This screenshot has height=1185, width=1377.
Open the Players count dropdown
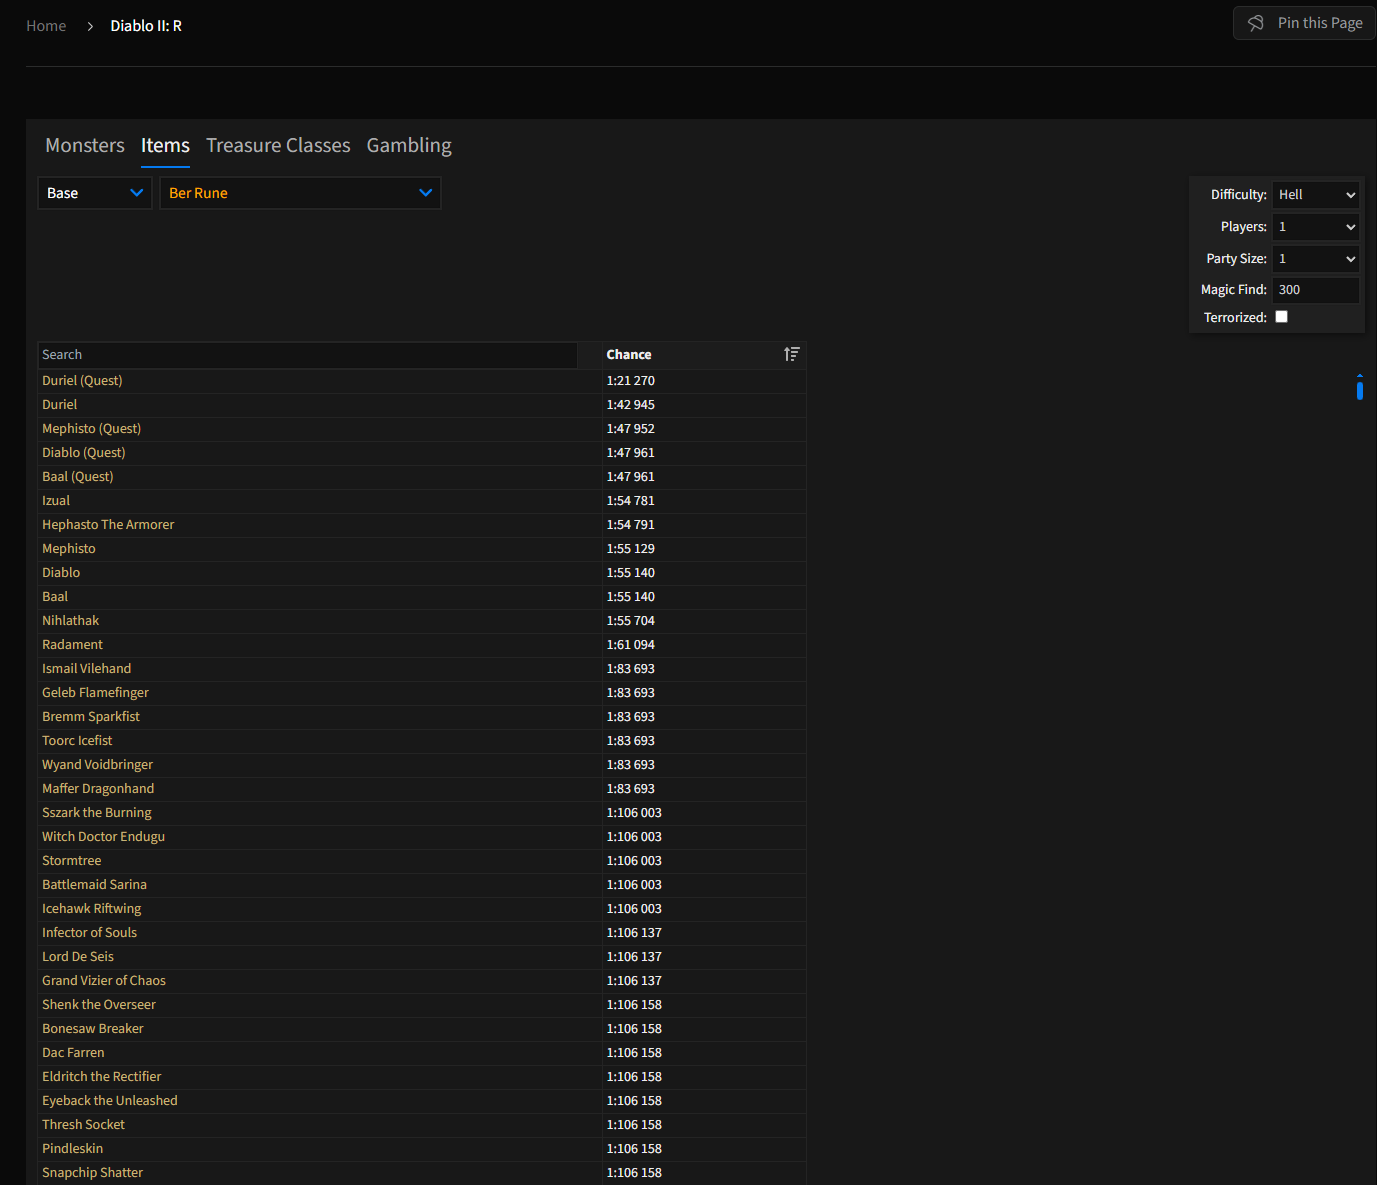pyautogui.click(x=1316, y=227)
